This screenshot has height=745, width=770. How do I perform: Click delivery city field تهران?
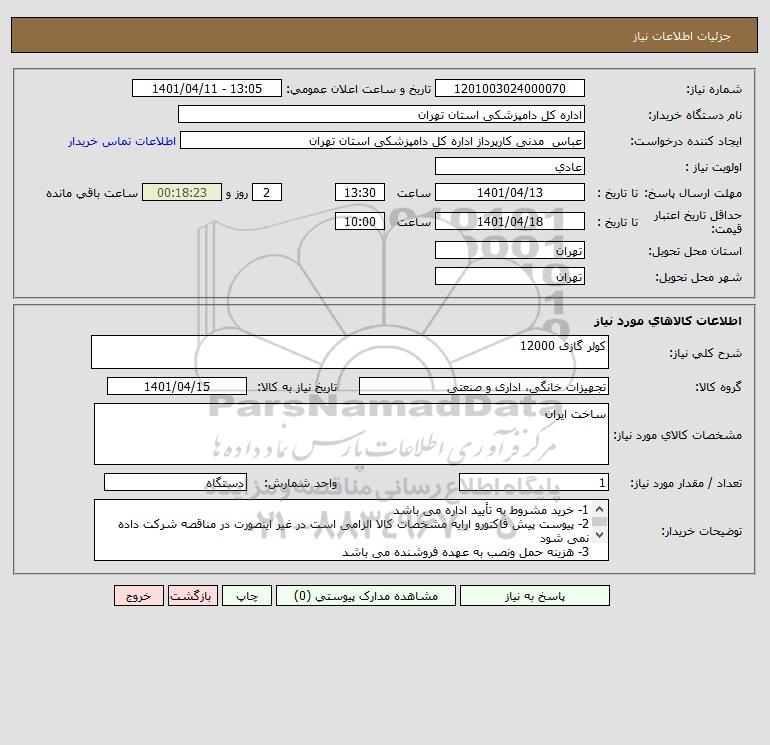coord(510,276)
